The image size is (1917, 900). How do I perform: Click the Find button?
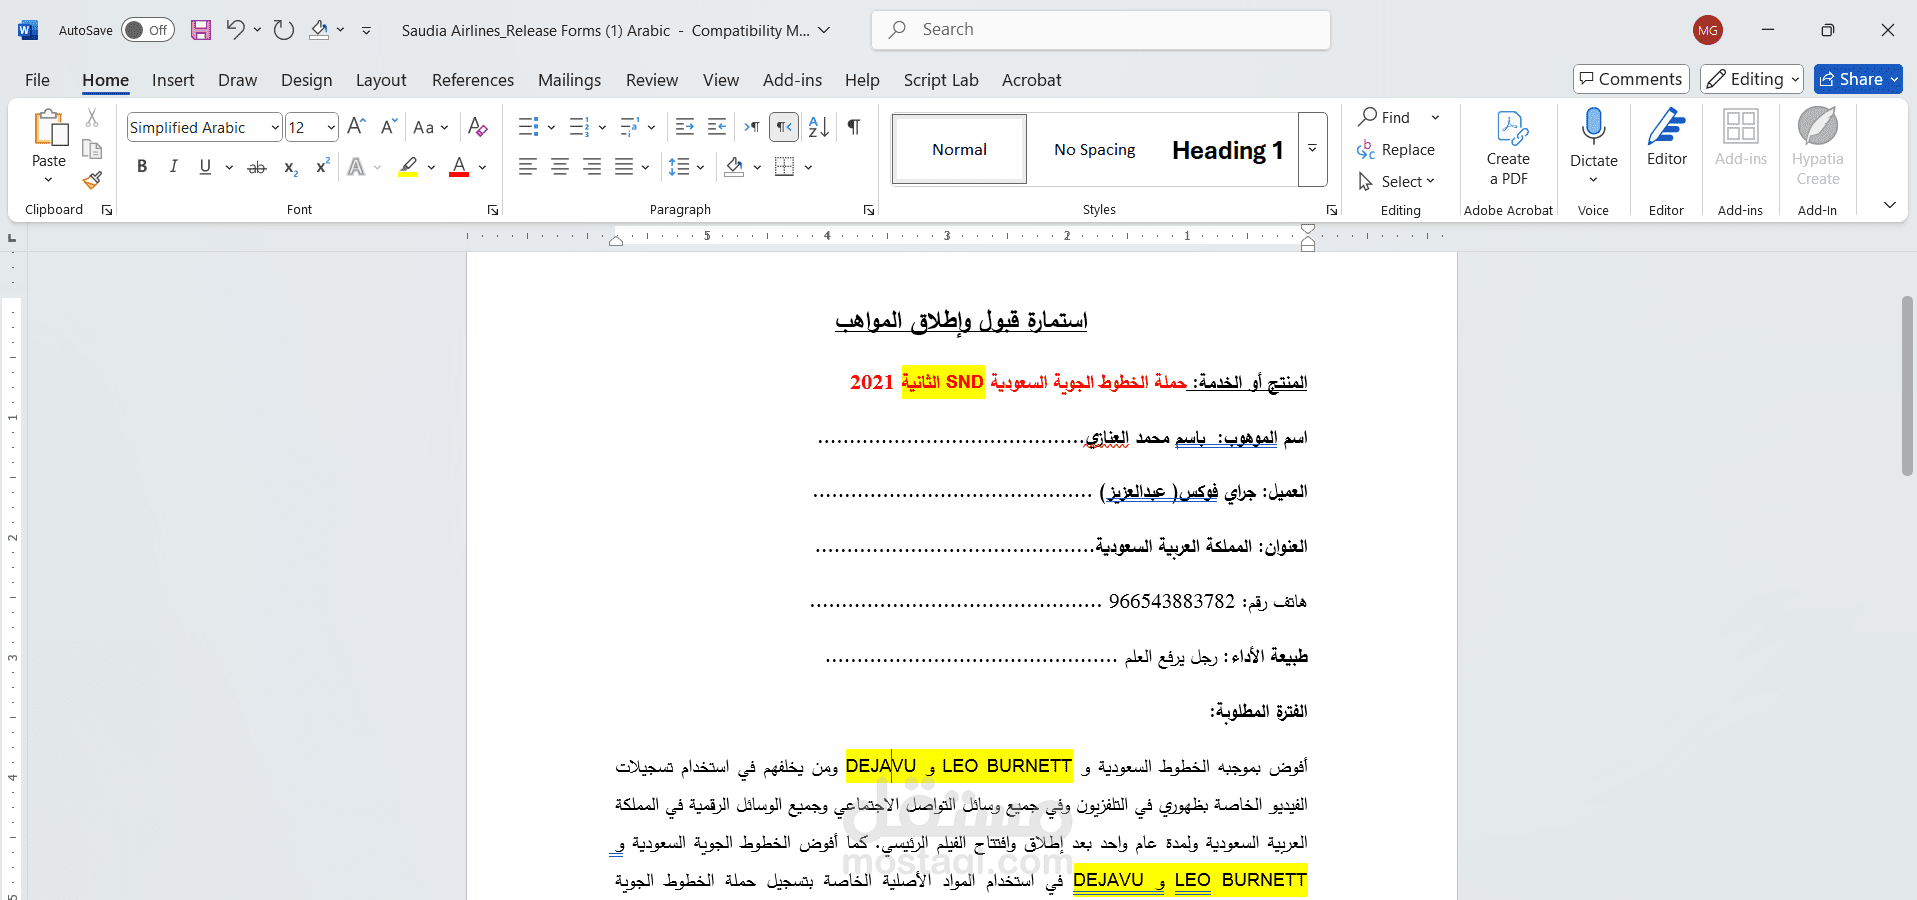(1385, 117)
